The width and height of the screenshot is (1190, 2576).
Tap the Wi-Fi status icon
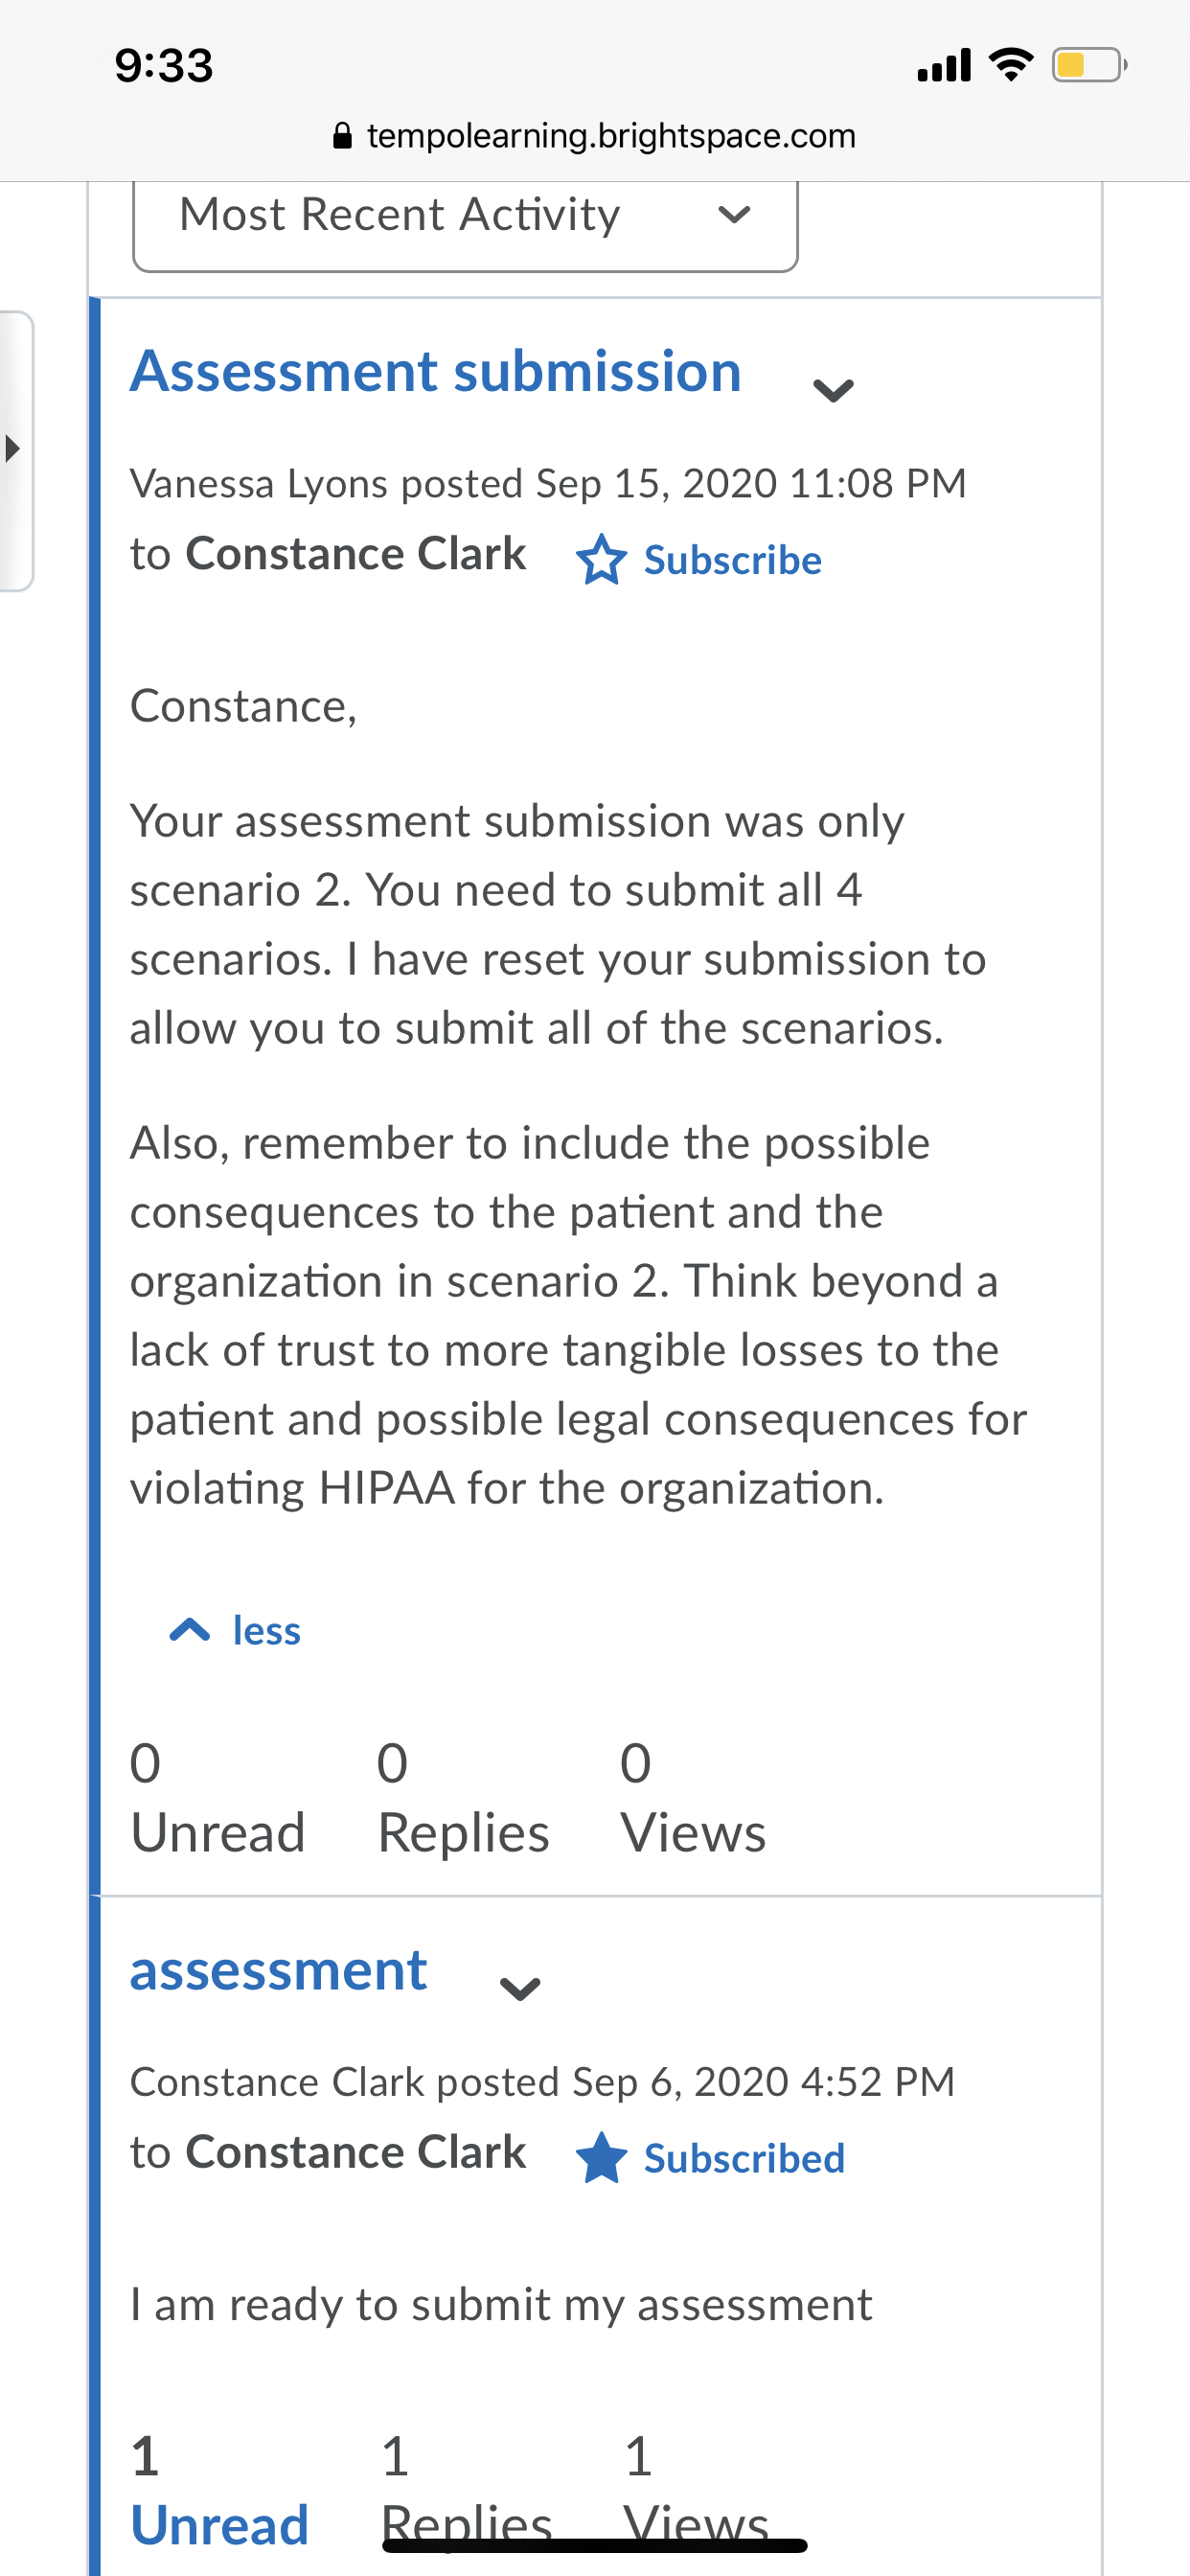pyautogui.click(x=1011, y=65)
